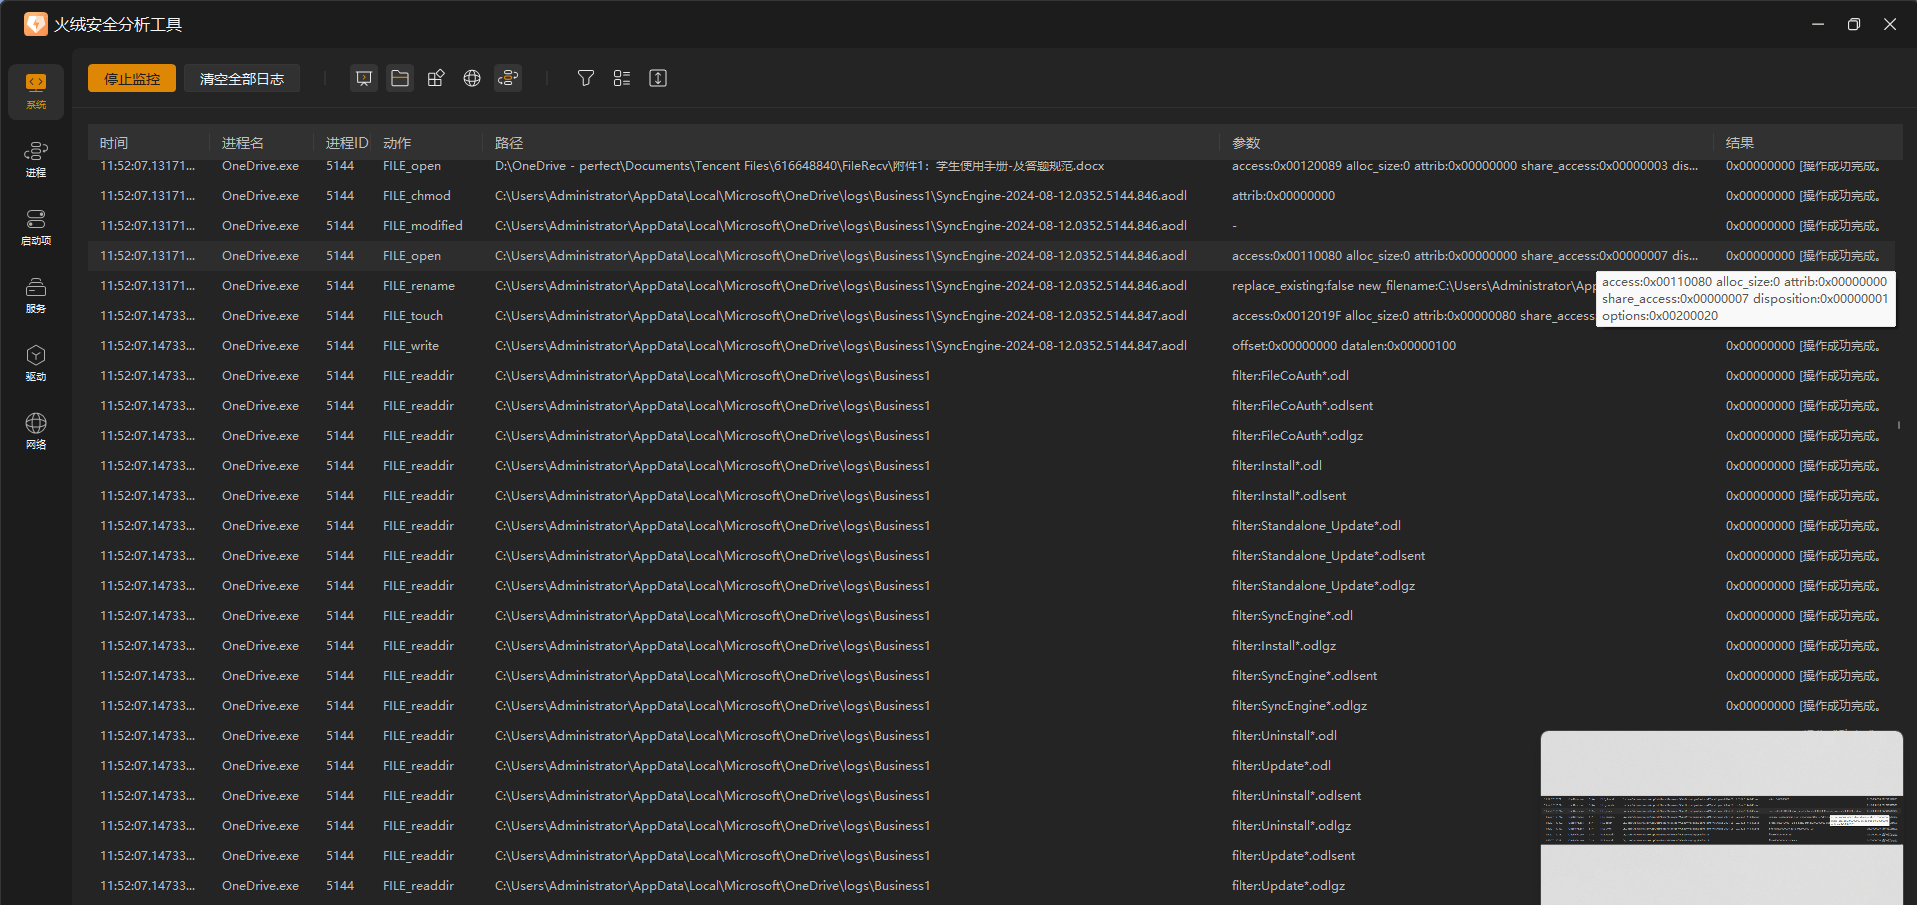This screenshot has width=1917, height=905.
Task: Sort by the 结果 column header
Action: click(x=1740, y=143)
